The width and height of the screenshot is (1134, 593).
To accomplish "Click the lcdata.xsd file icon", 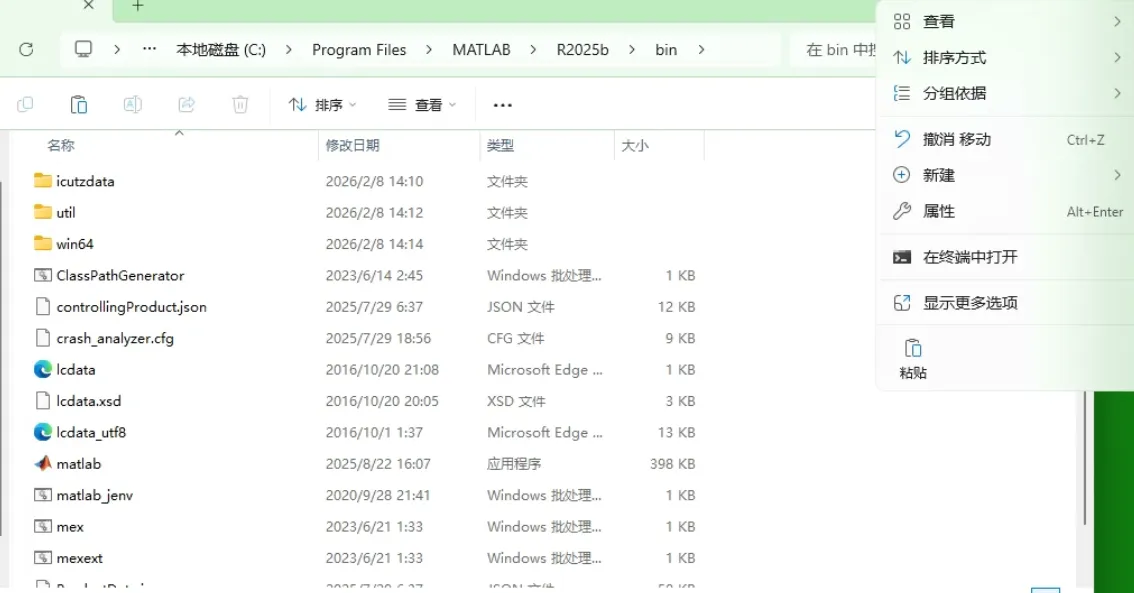I will pyautogui.click(x=43, y=401).
